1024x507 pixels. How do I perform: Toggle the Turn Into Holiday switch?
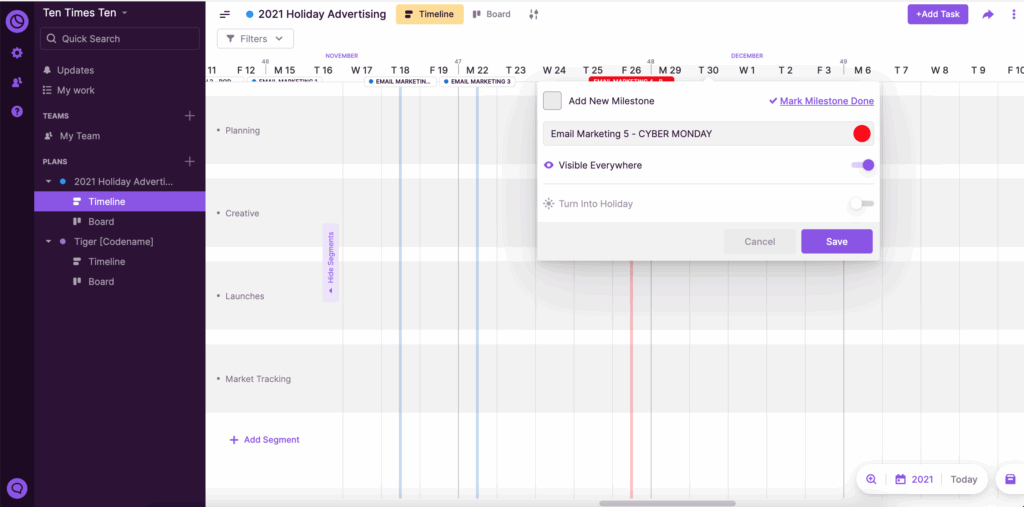pos(862,204)
